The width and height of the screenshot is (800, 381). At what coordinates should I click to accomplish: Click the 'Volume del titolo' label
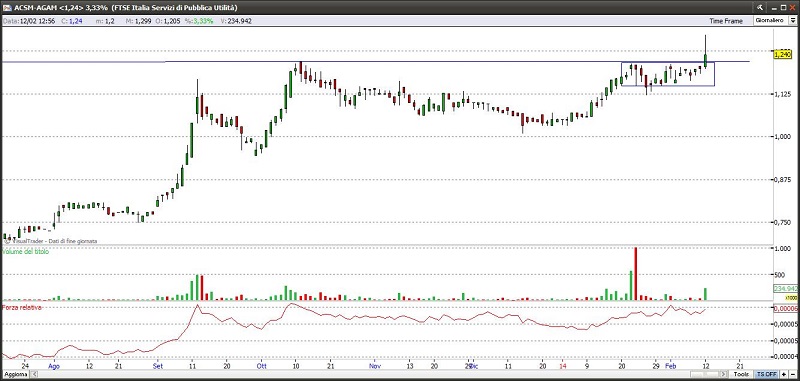26,251
